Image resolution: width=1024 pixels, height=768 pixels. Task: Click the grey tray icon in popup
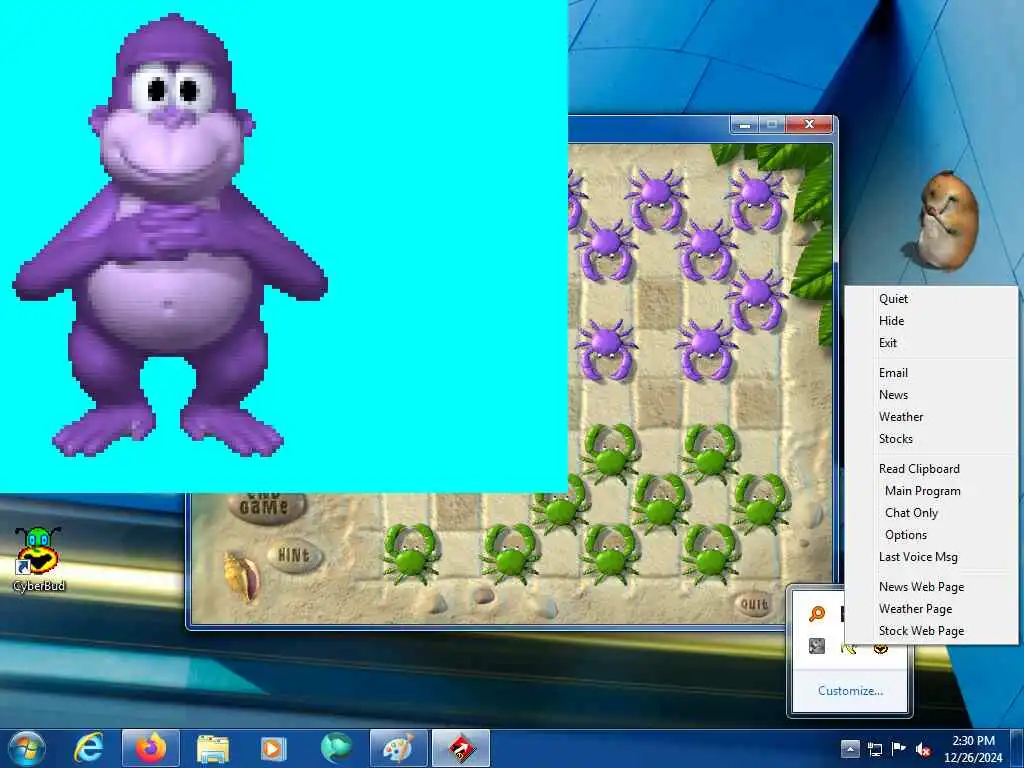click(816, 647)
